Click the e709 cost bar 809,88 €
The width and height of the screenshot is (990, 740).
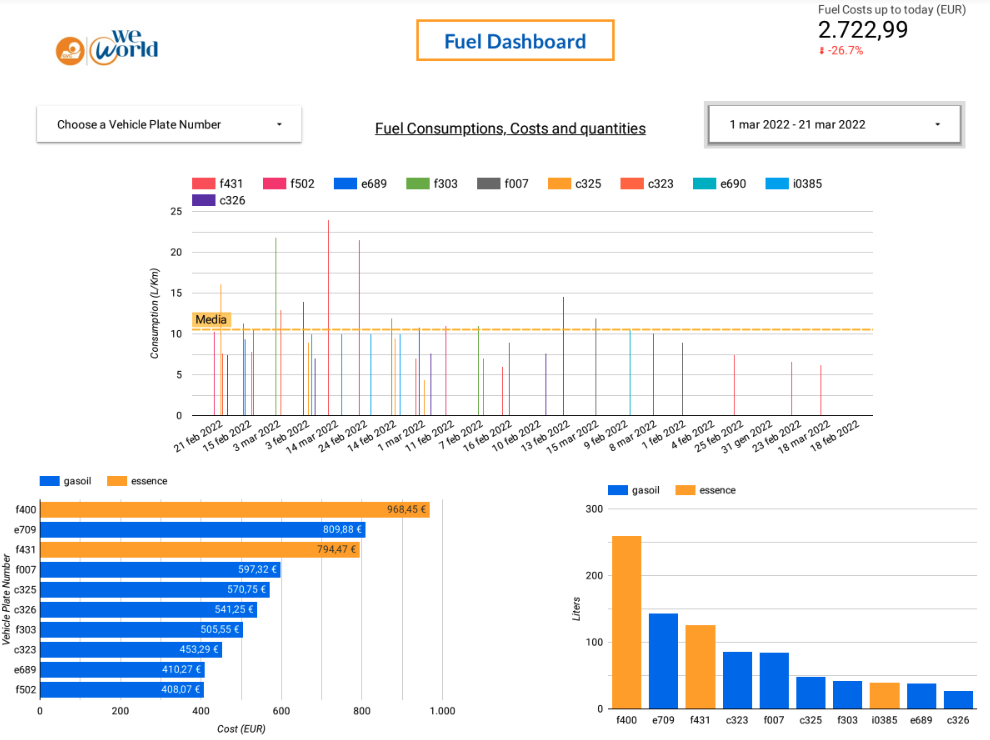pyautogui.click(x=202, y=530)
